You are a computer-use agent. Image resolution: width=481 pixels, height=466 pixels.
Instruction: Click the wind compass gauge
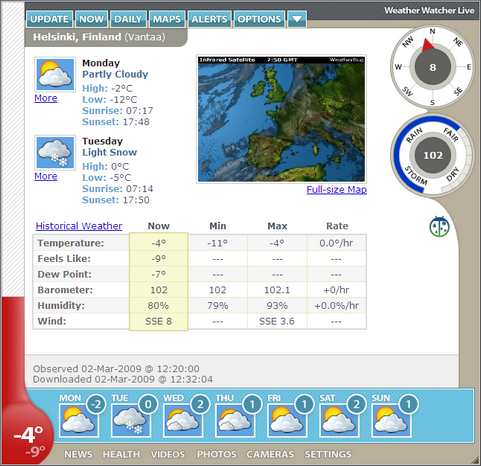[432, 67]
